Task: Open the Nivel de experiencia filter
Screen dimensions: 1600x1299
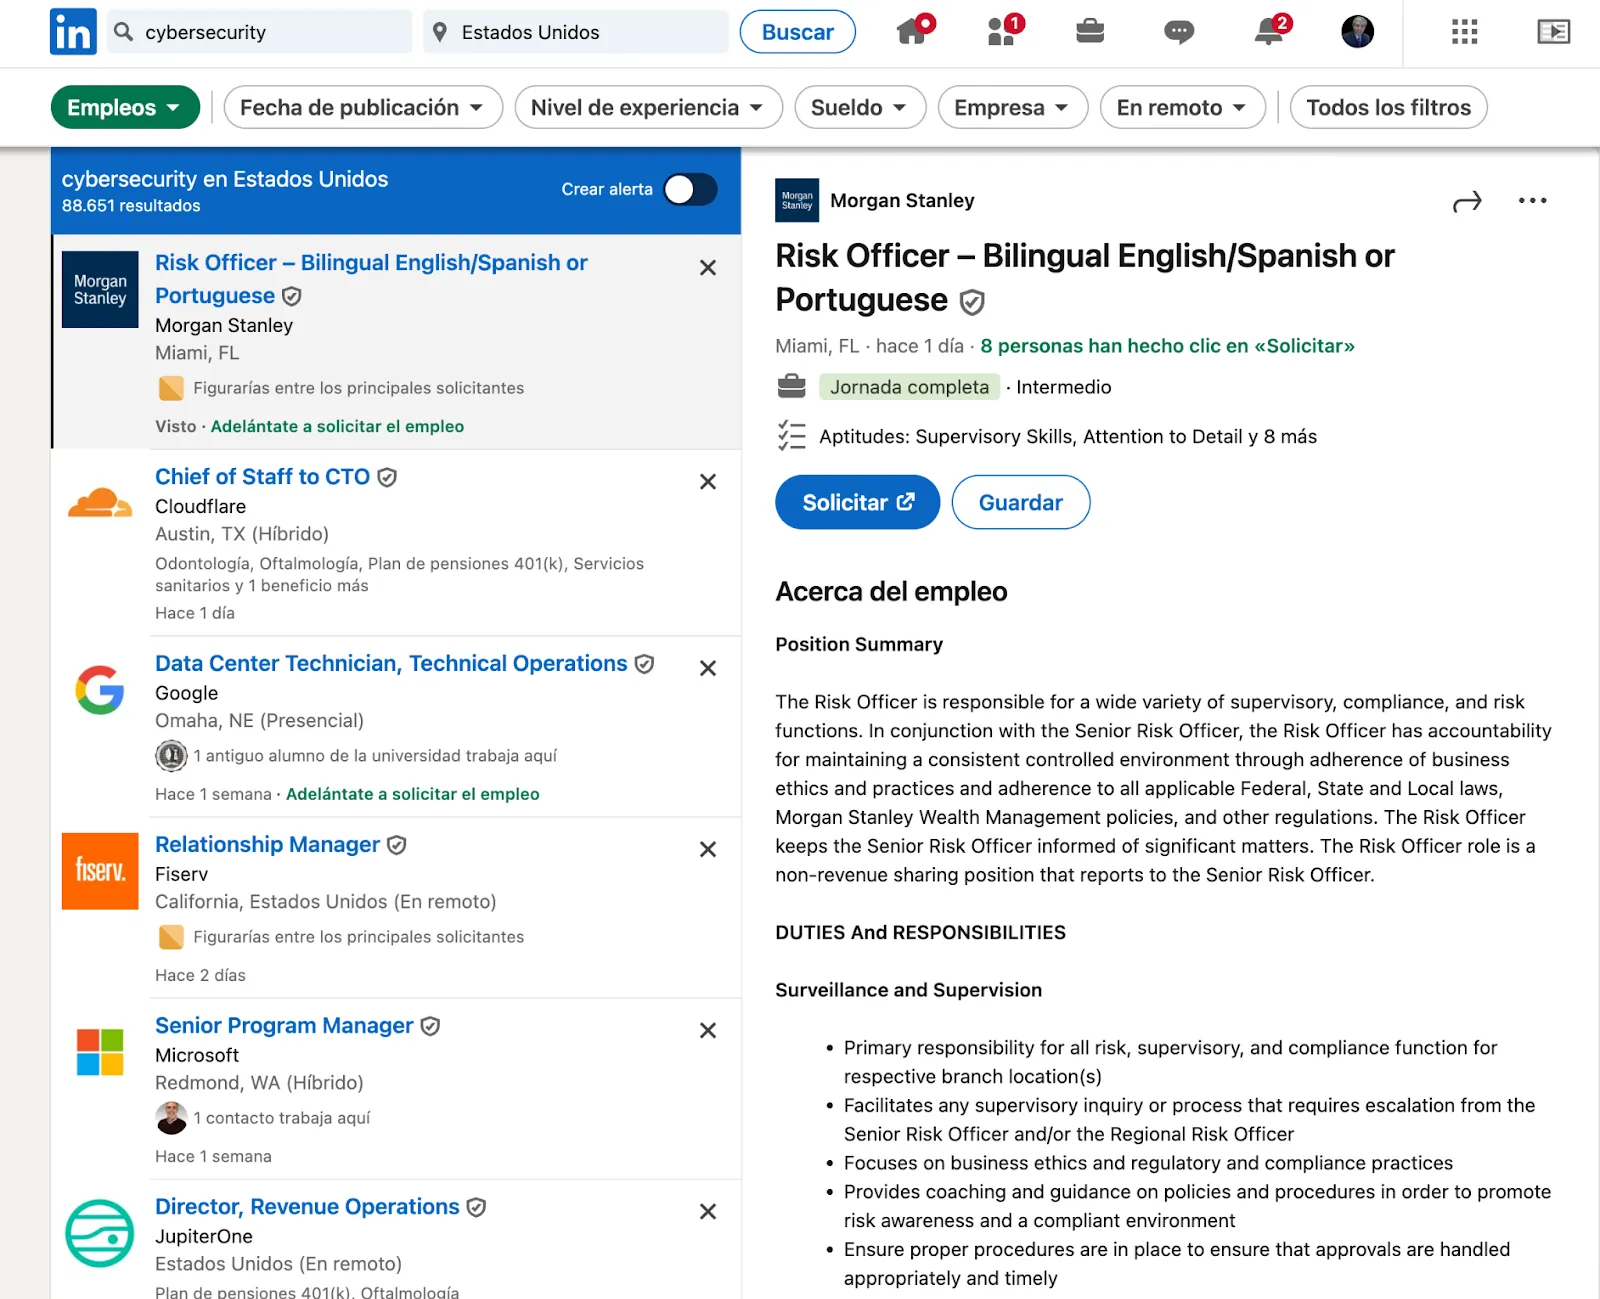Action: [648, 107]
